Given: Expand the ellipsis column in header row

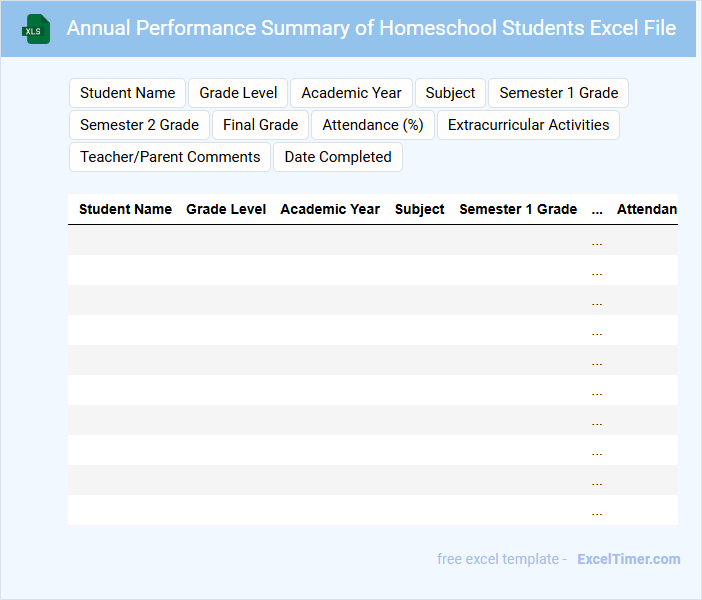Looking at the screenshot, I should pos(597,210).
